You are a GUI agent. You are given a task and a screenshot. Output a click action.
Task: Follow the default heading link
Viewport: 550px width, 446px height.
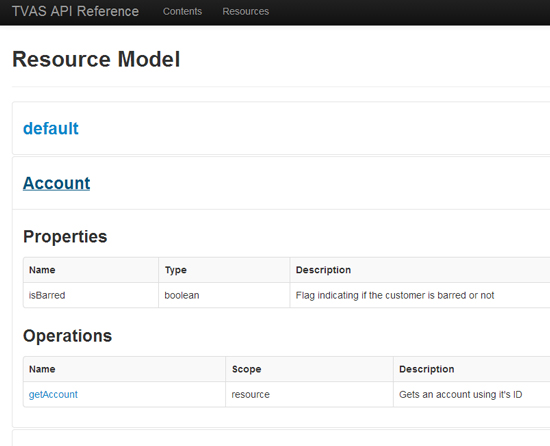click(x=51, y=128)
